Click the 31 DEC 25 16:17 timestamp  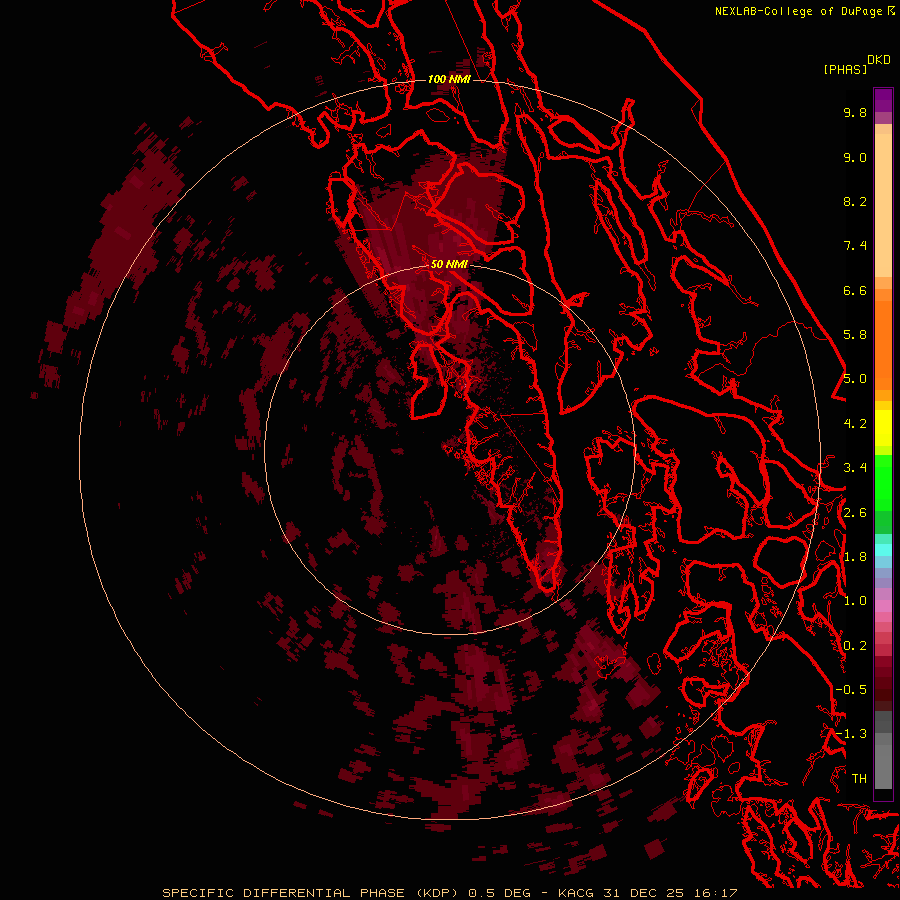(670, 893)
